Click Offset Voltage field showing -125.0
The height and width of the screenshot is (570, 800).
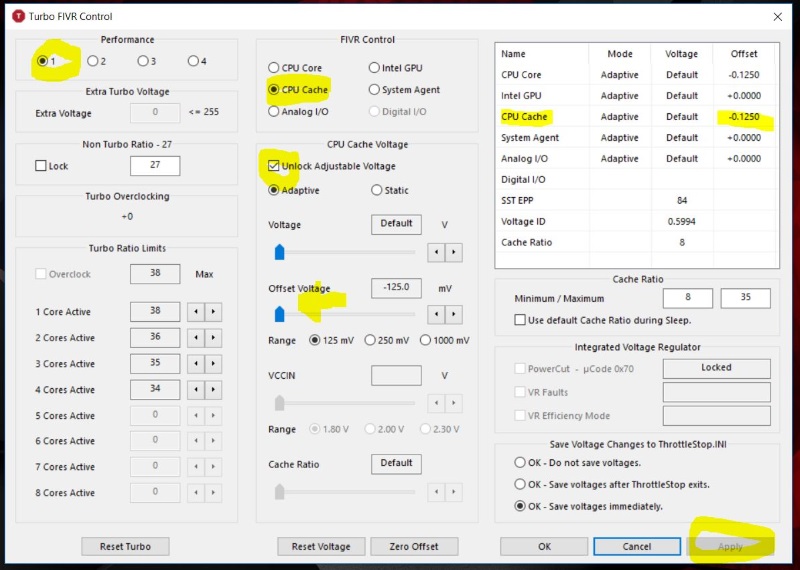[x=396, y=288]
